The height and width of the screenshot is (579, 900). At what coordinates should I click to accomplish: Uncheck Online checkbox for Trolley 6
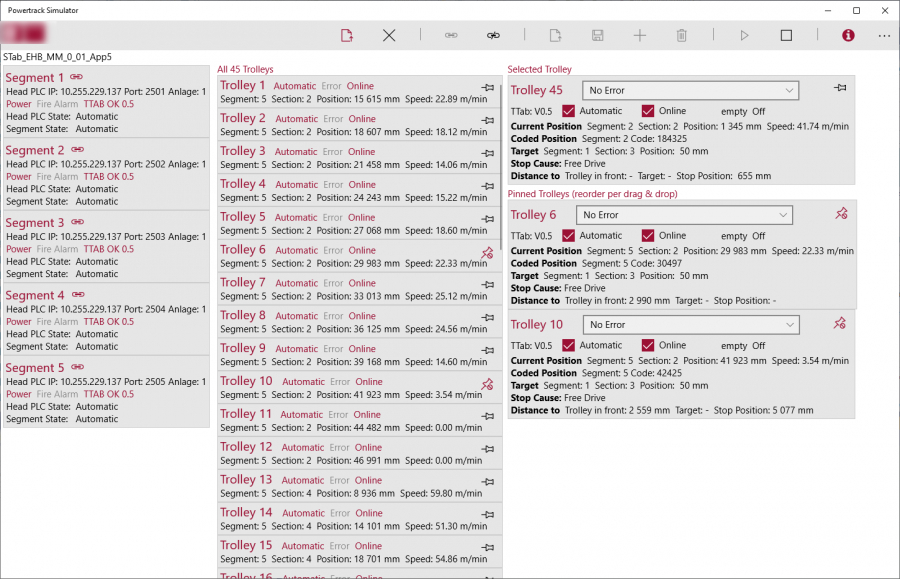[648, 236]
